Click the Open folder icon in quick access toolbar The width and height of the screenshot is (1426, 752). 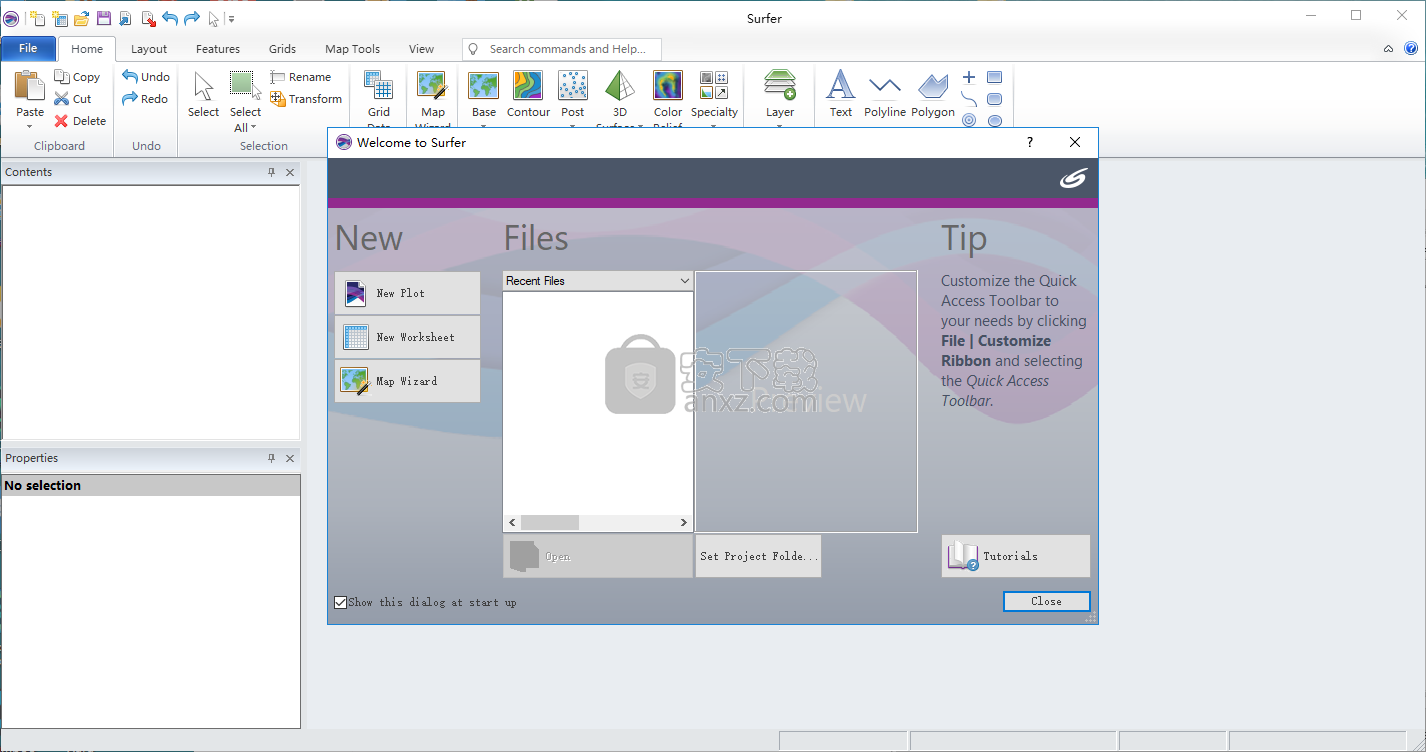82,18
